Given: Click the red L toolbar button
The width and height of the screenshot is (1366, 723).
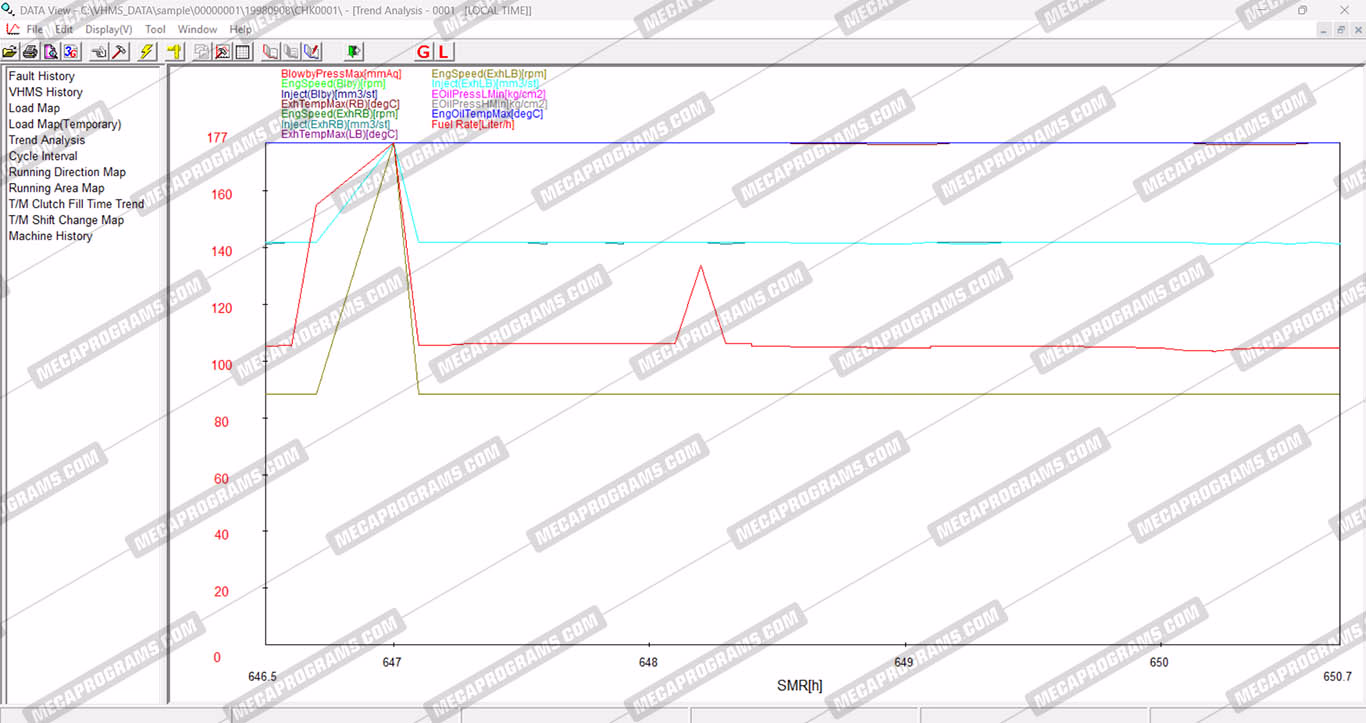Looking at the screenshot, I should point(443,51).
